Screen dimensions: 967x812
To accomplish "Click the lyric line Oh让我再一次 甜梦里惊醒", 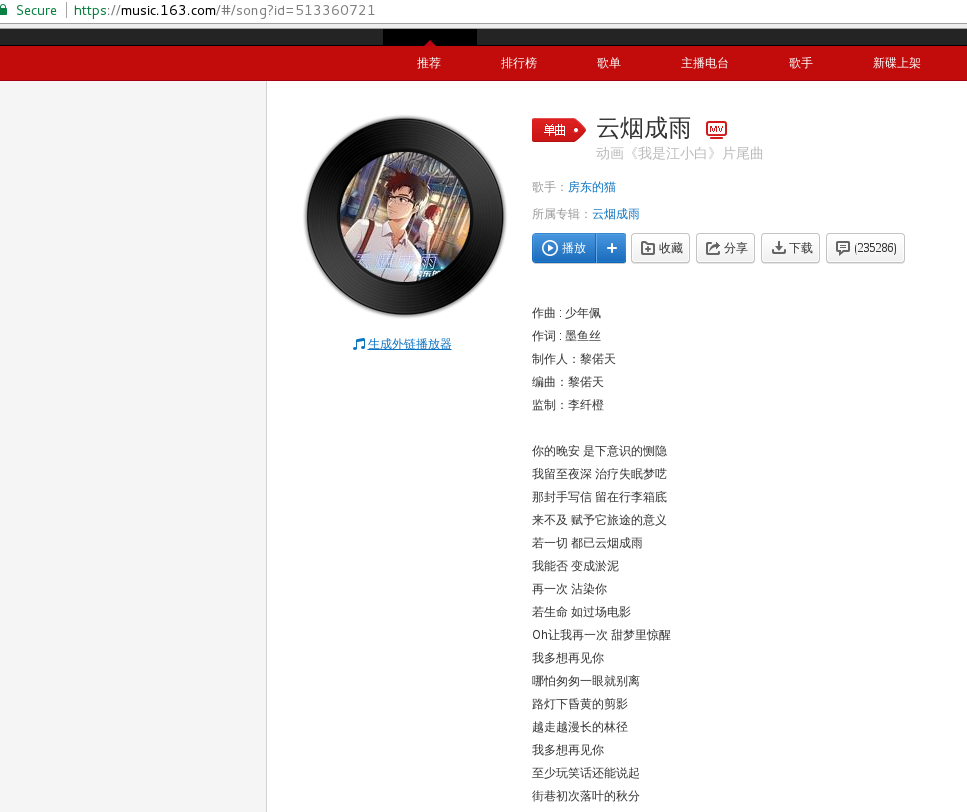I will [x=601, y=635].
